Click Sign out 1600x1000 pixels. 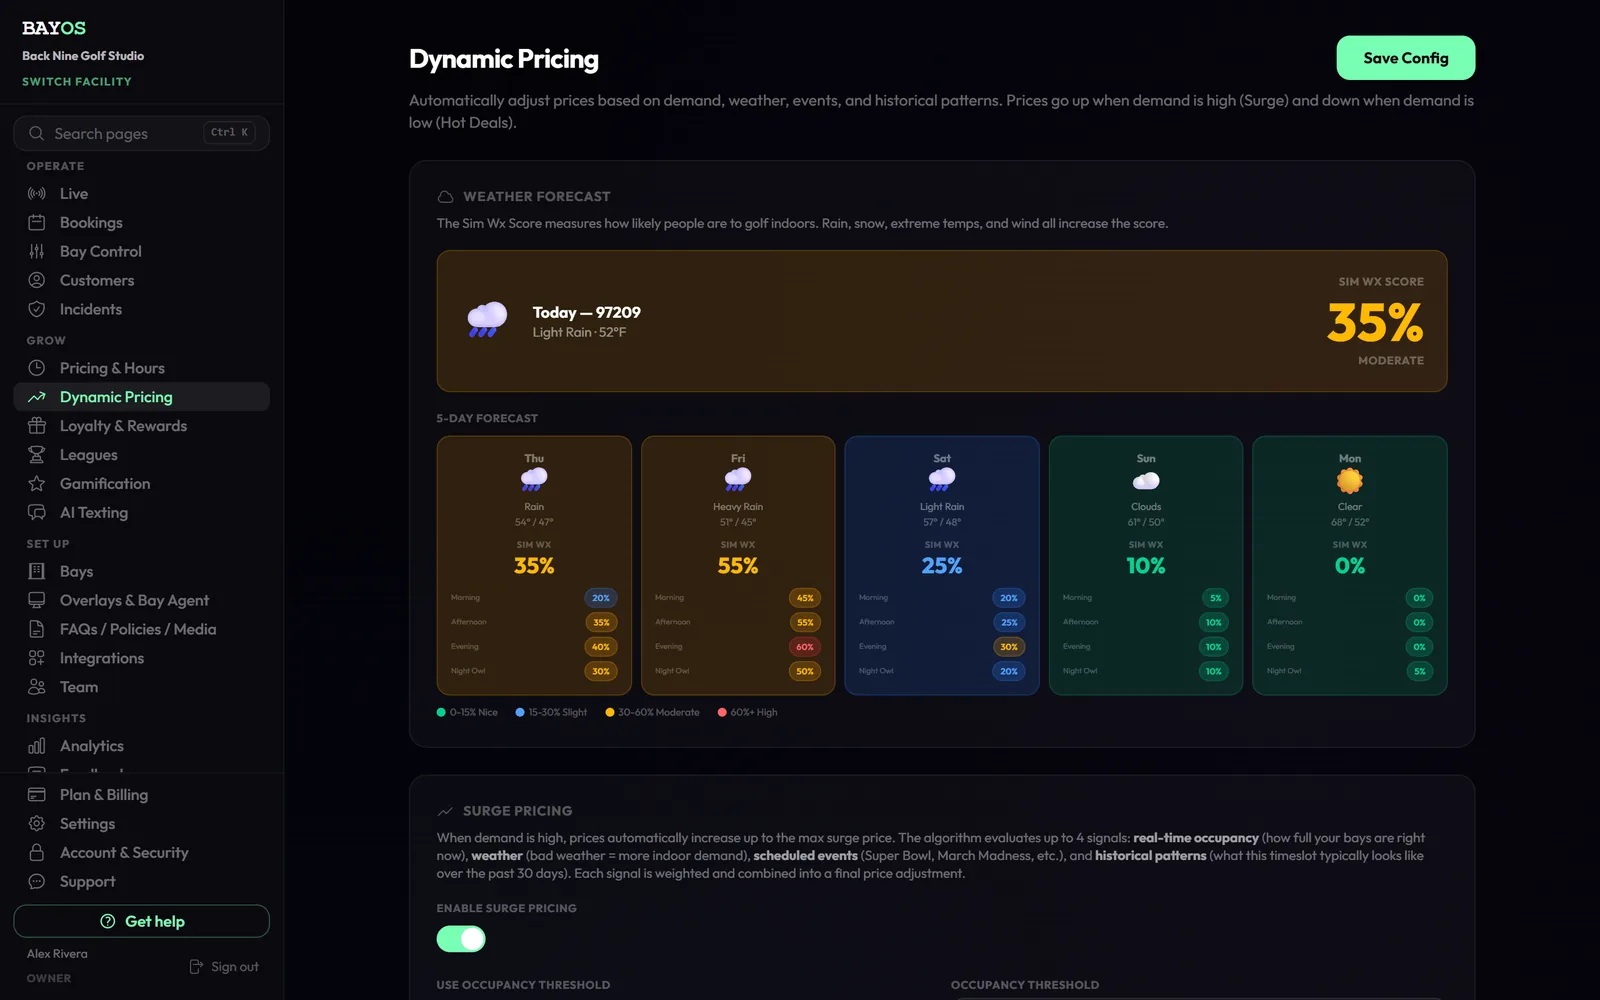point(224,967)
